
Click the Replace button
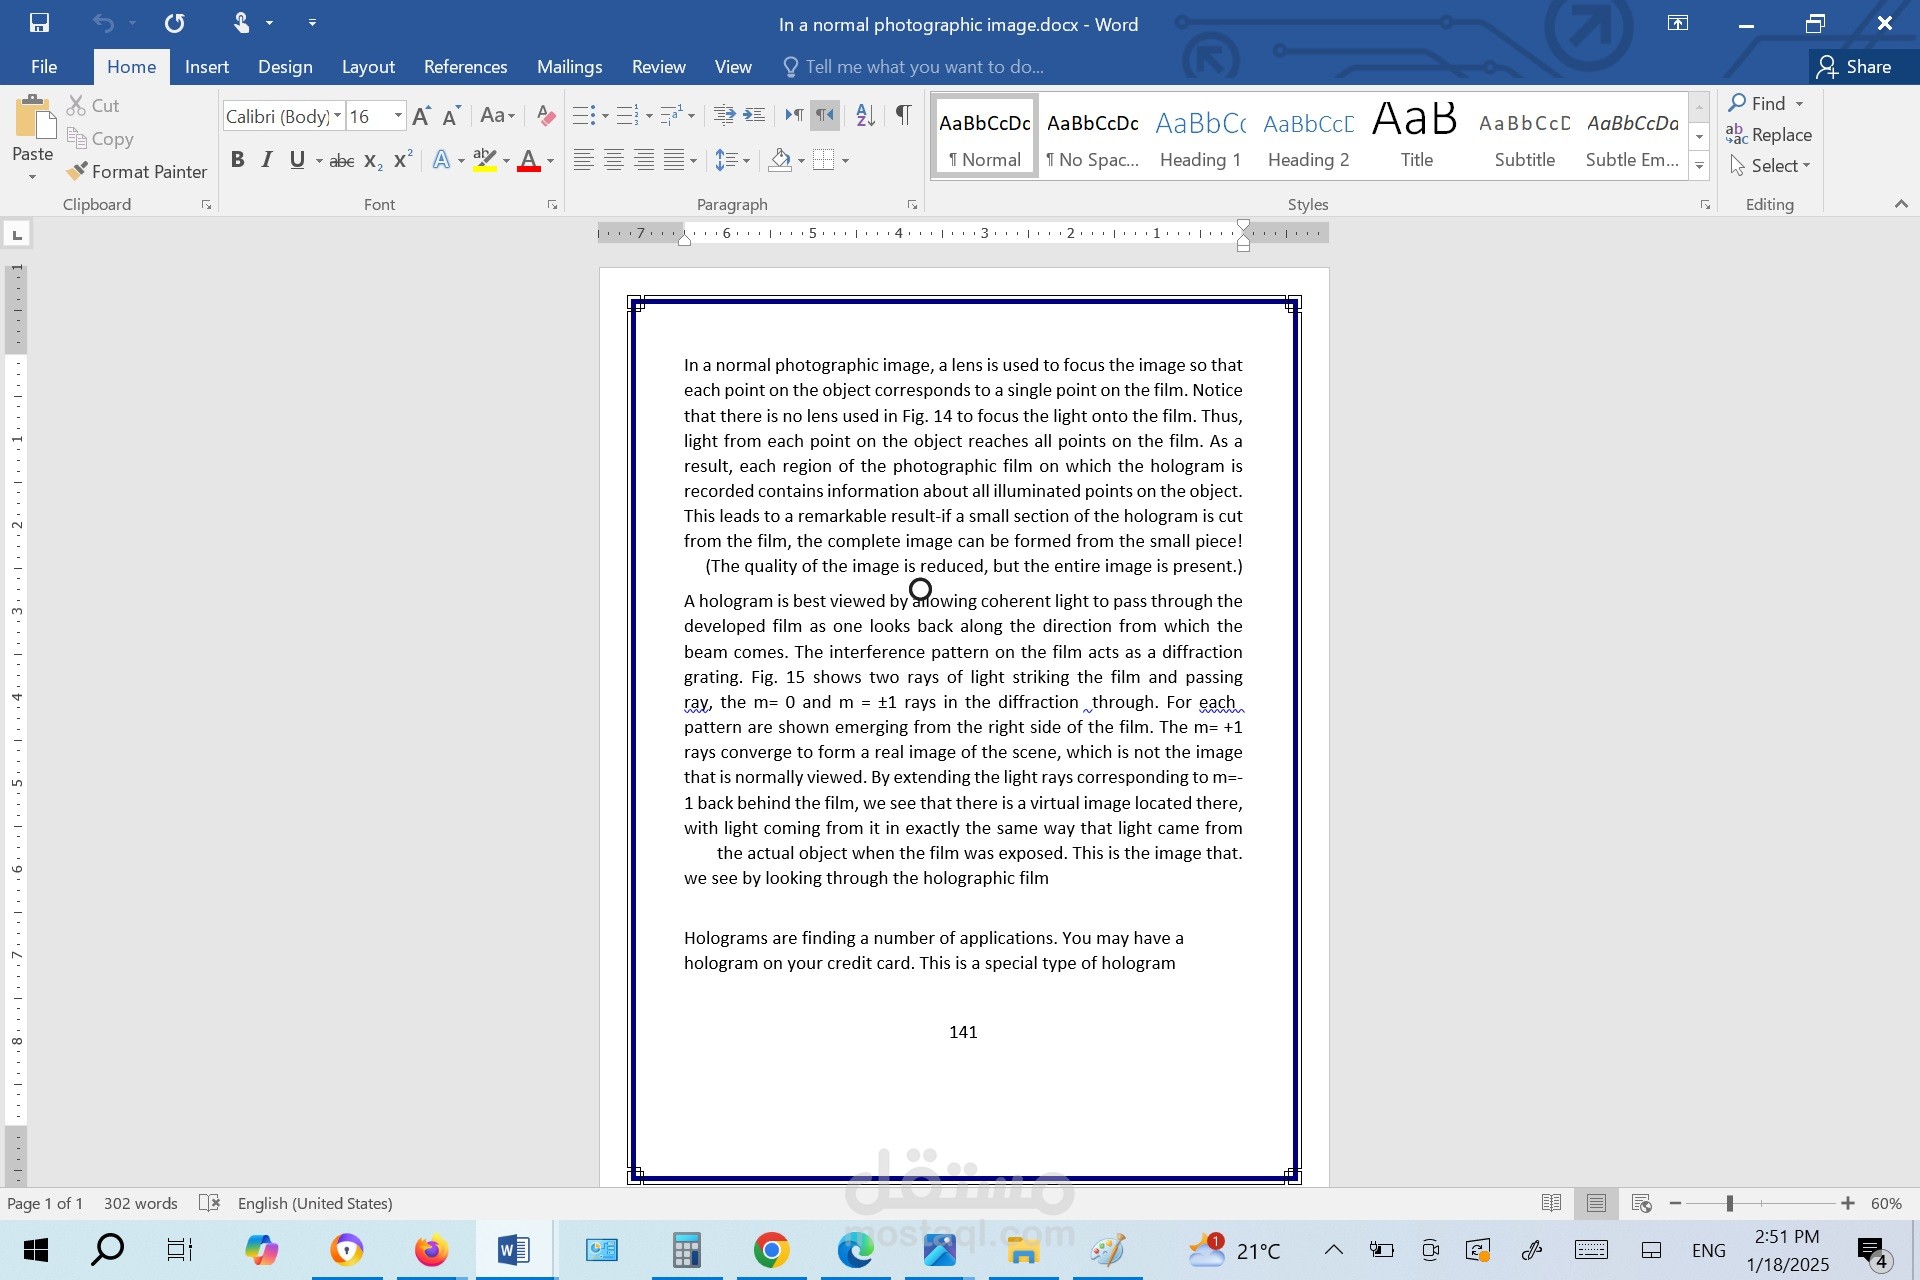coord(1768,135)
